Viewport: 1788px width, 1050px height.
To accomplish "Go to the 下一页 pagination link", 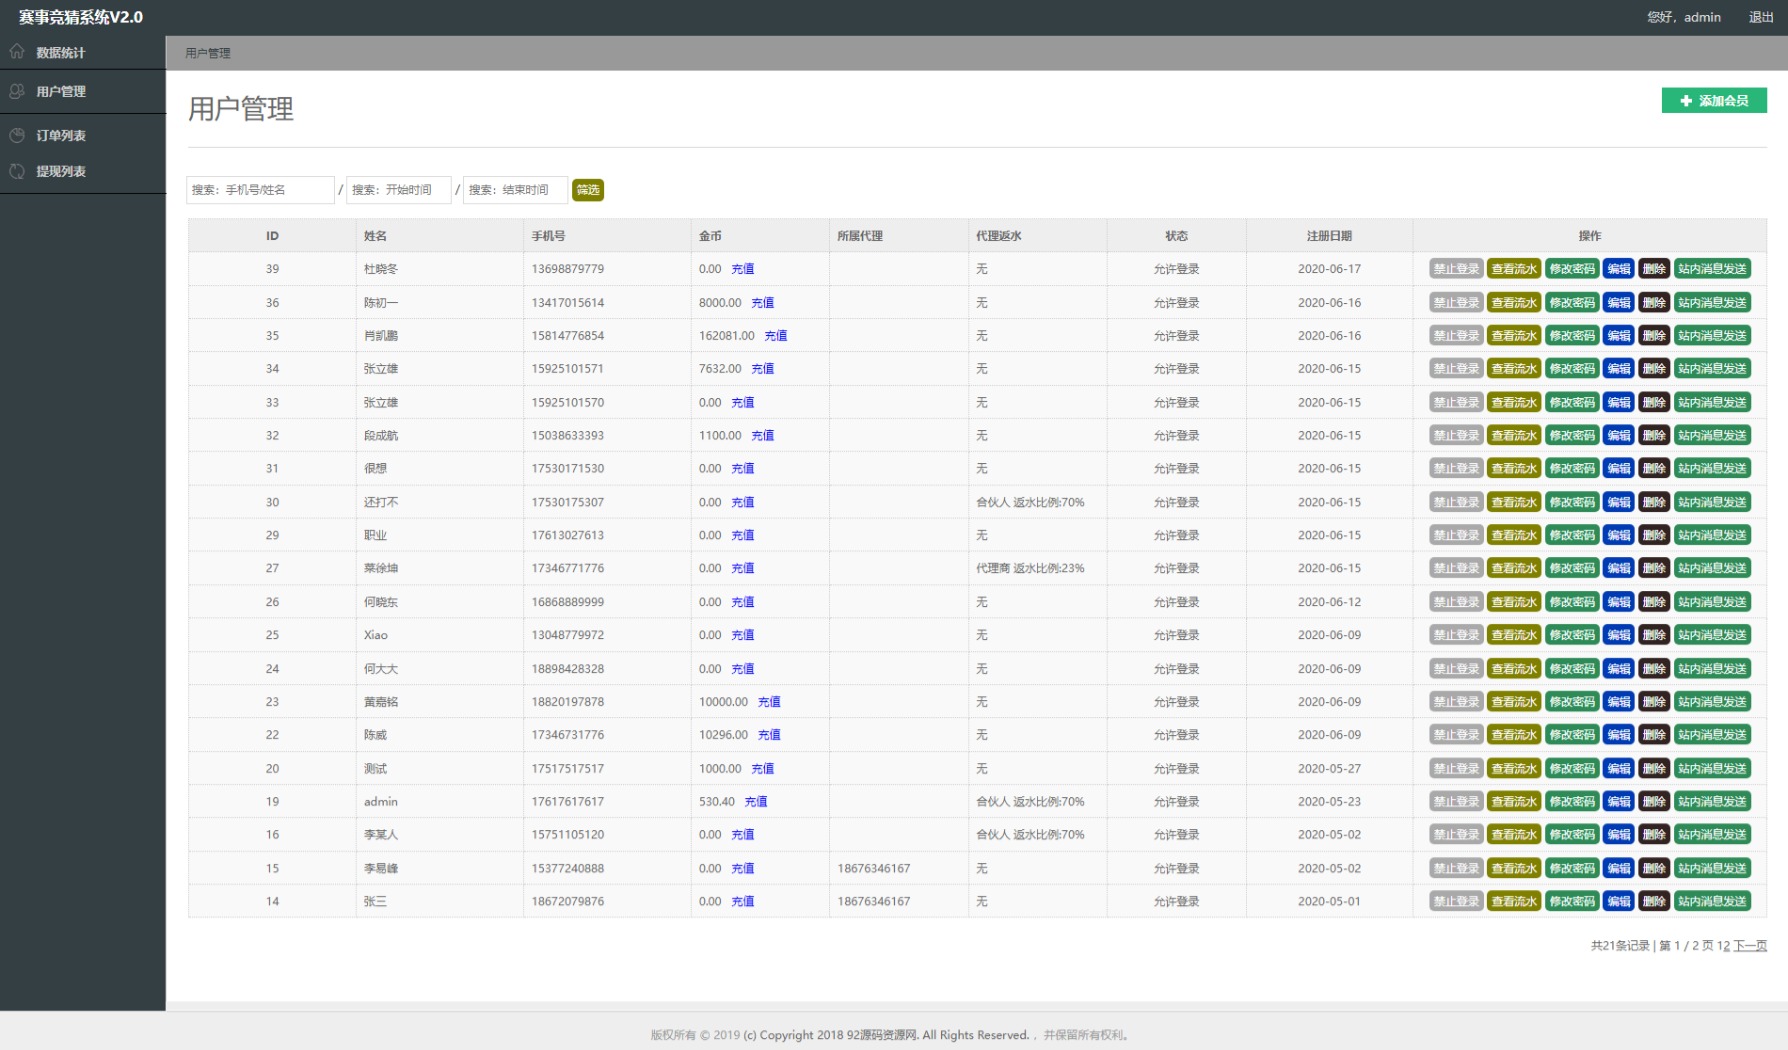I will coord(1750,946).
